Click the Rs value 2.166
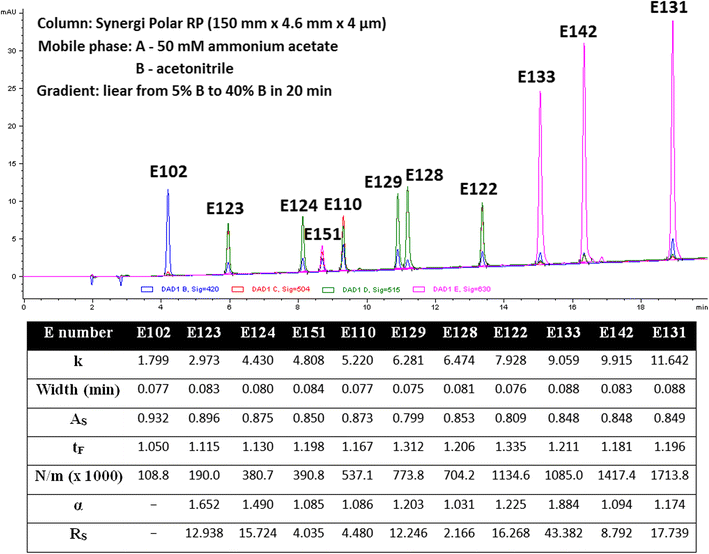This screenshot has width=709, height=554. click(459, 533)
